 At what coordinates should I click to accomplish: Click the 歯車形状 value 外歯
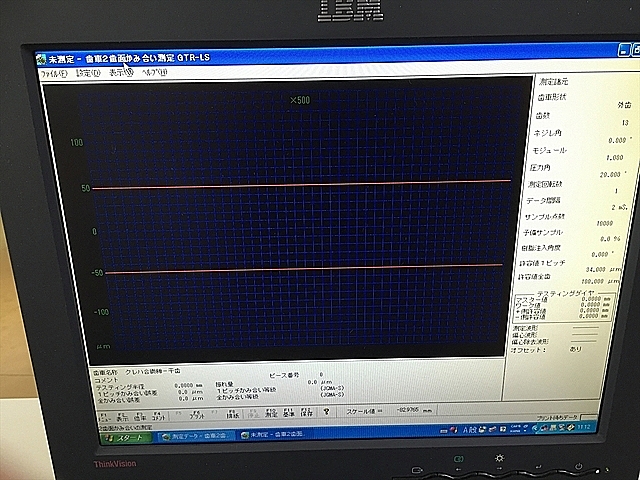[x=624, y=105]
